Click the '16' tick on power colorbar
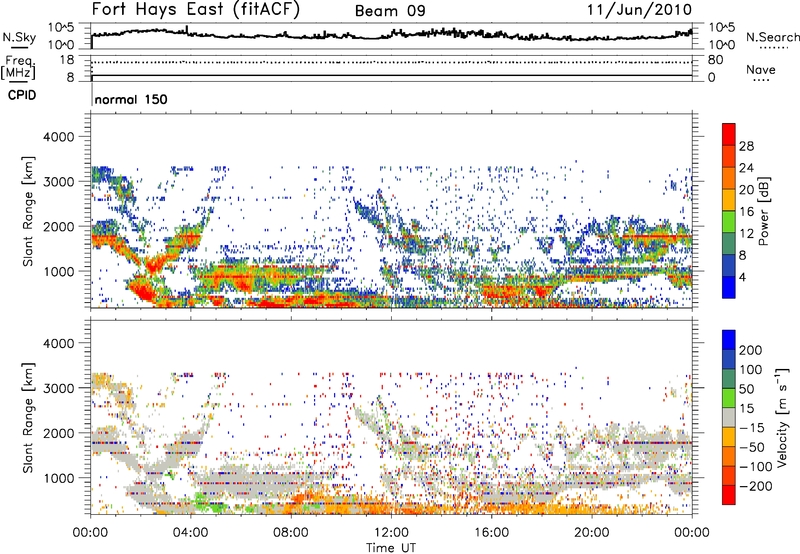800x554 pixels. 746,212
